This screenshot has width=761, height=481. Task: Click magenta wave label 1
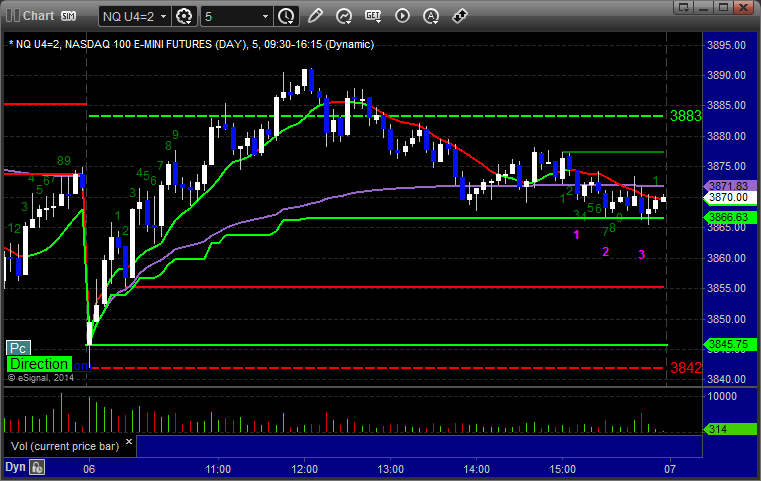click(576, 235)
